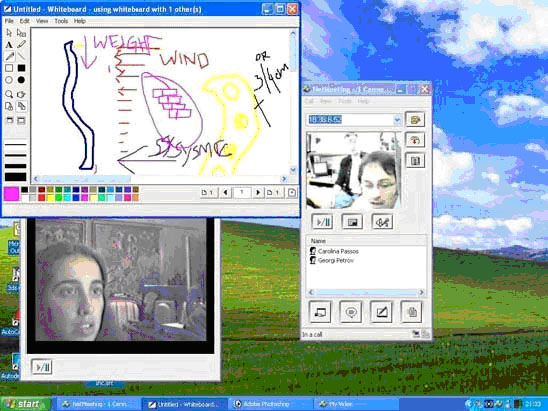Select the Text tool in Whiteboard
Screen dimensions: 548x411
point(9,45)
